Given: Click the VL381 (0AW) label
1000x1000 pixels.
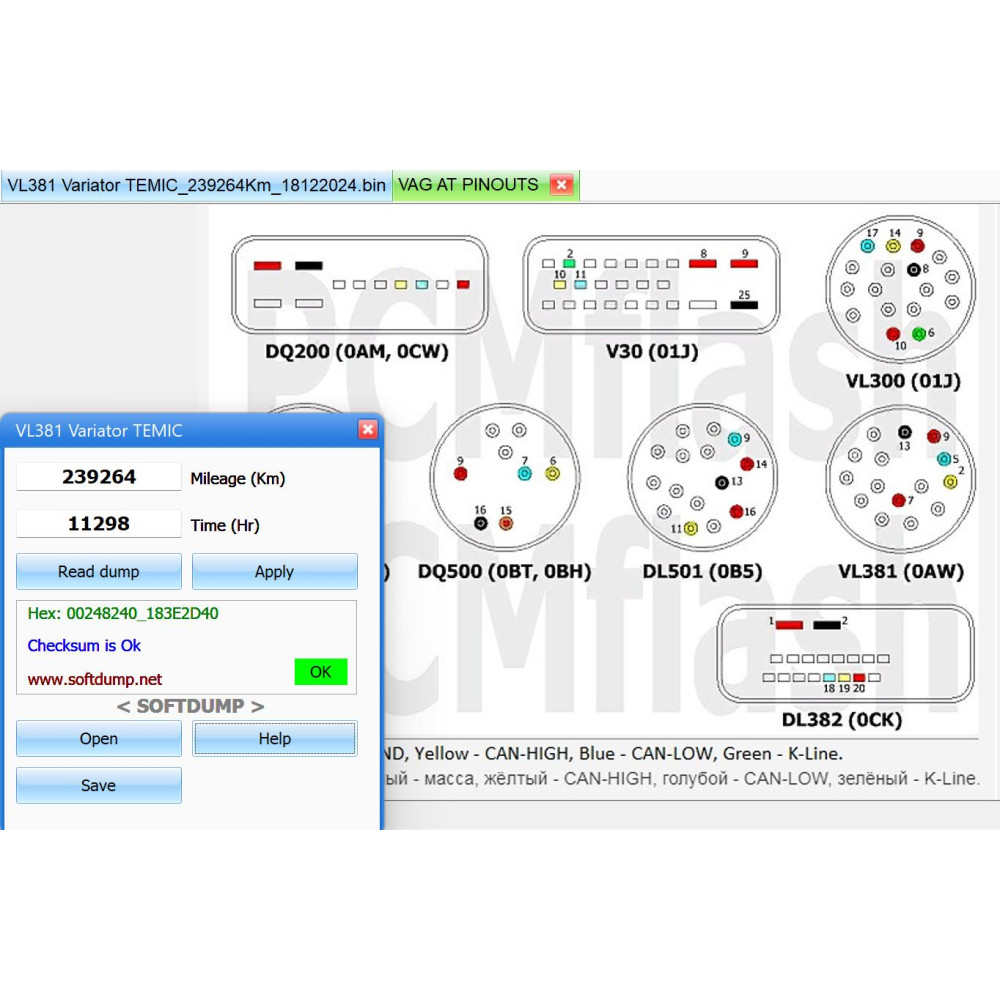Looking at the screenshot, I should point(901,571).
